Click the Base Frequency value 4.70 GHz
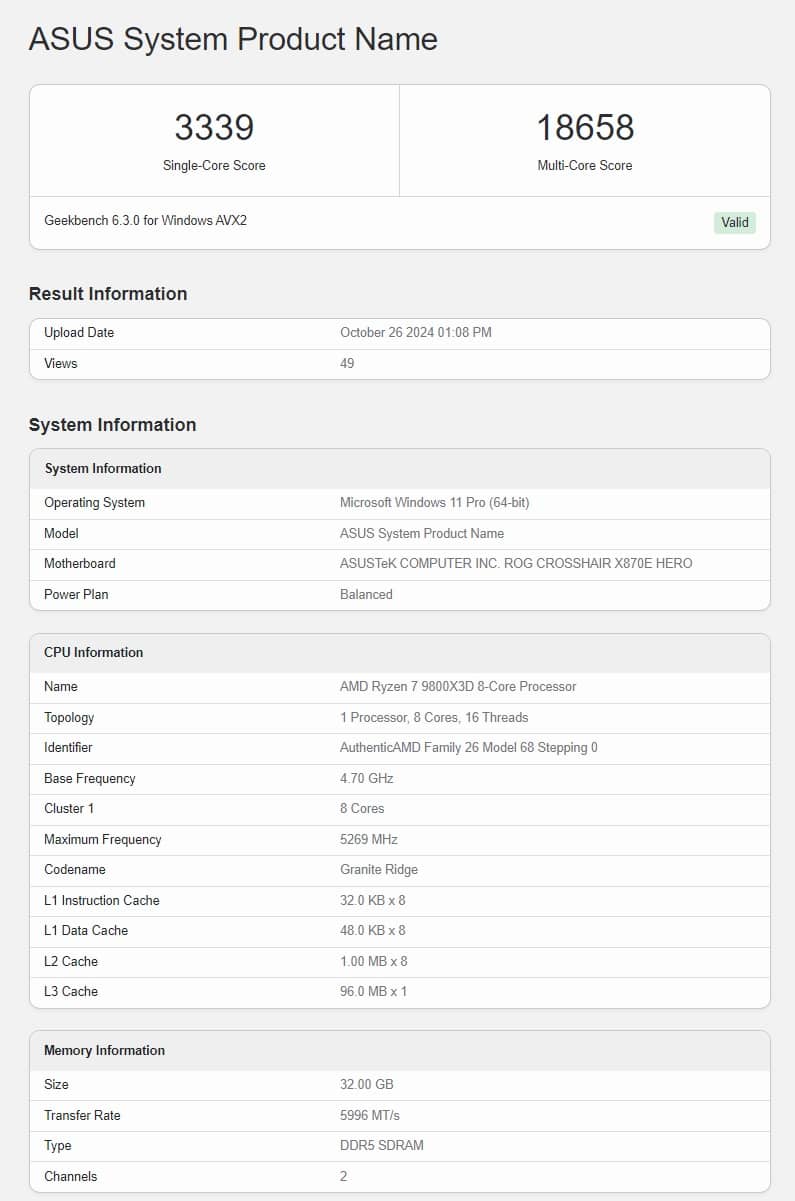 [x=367, y=778]
